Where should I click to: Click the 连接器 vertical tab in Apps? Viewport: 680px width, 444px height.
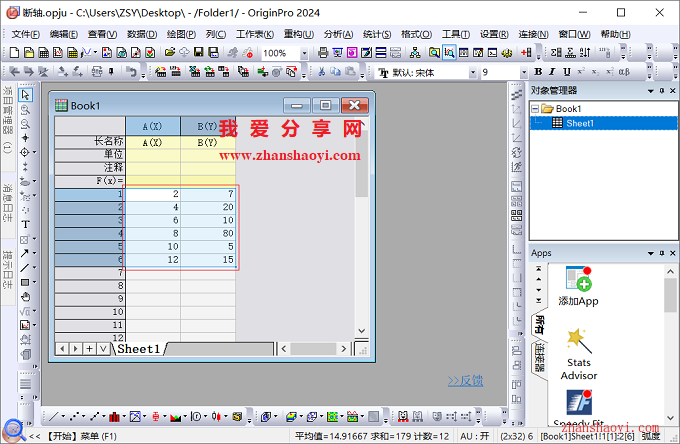(x=539, y=359)
